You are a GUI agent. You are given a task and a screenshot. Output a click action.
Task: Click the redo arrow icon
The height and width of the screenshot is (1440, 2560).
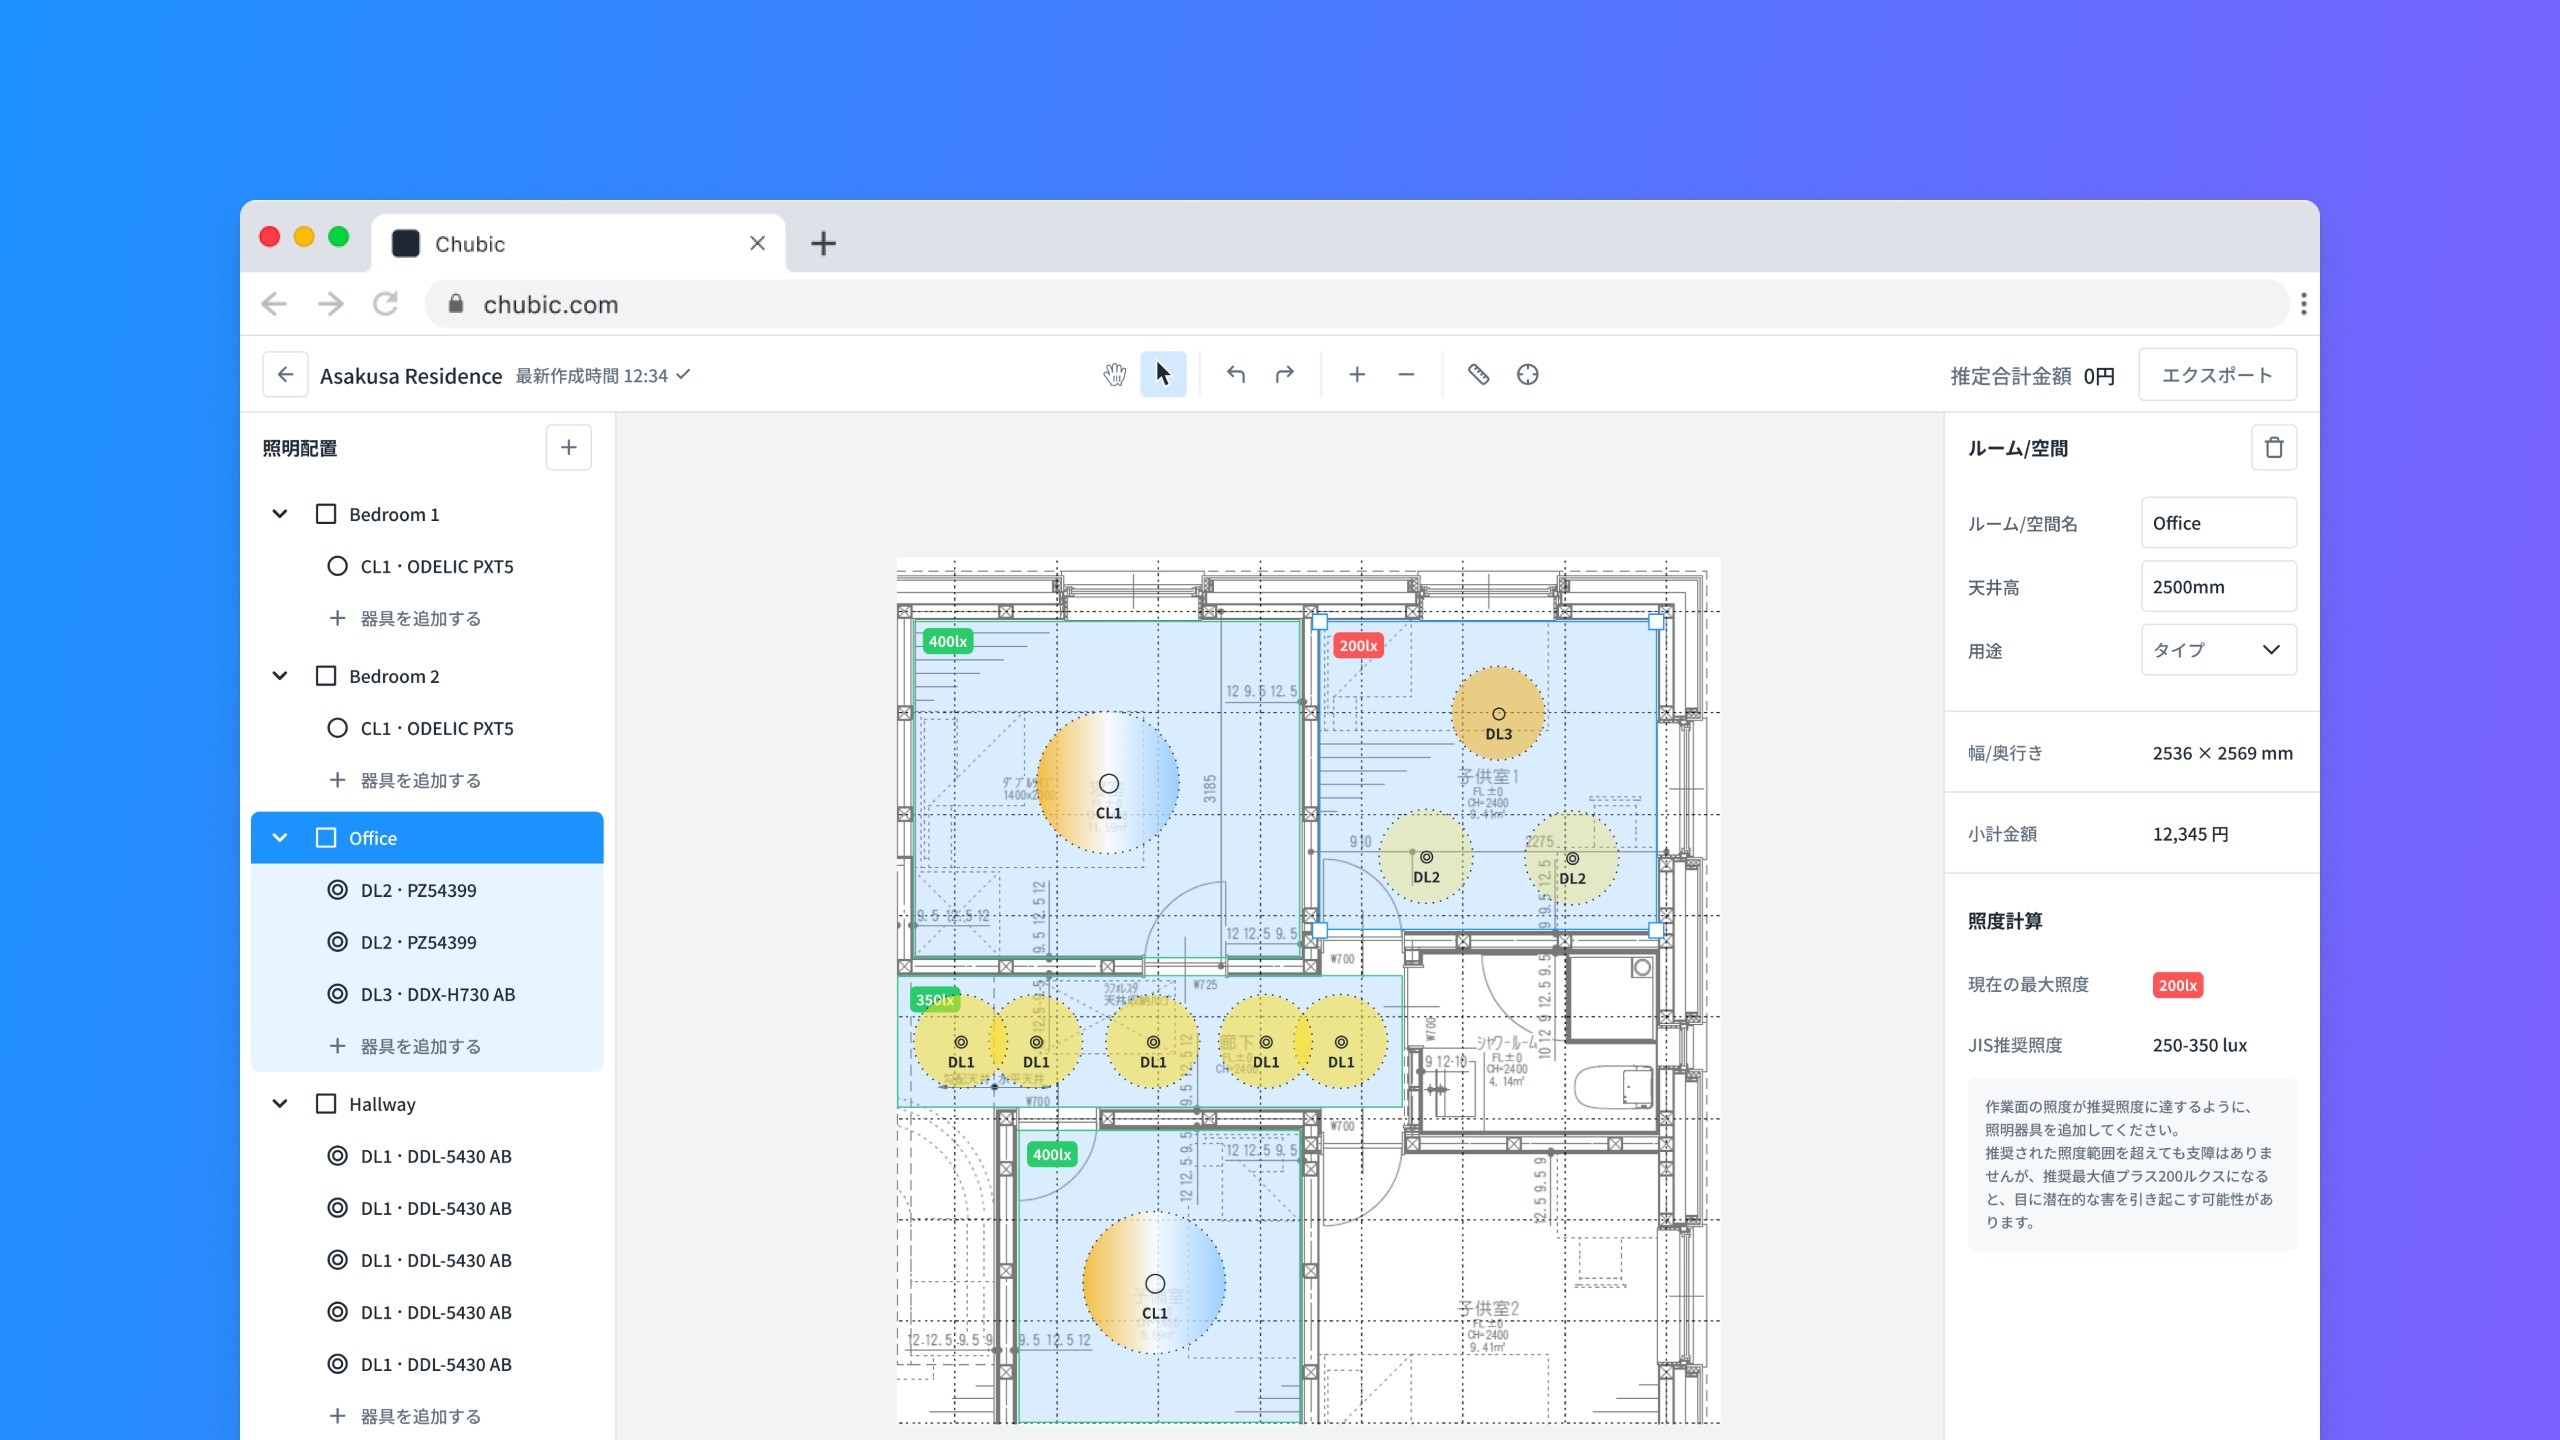click(x=1285, y=375)
